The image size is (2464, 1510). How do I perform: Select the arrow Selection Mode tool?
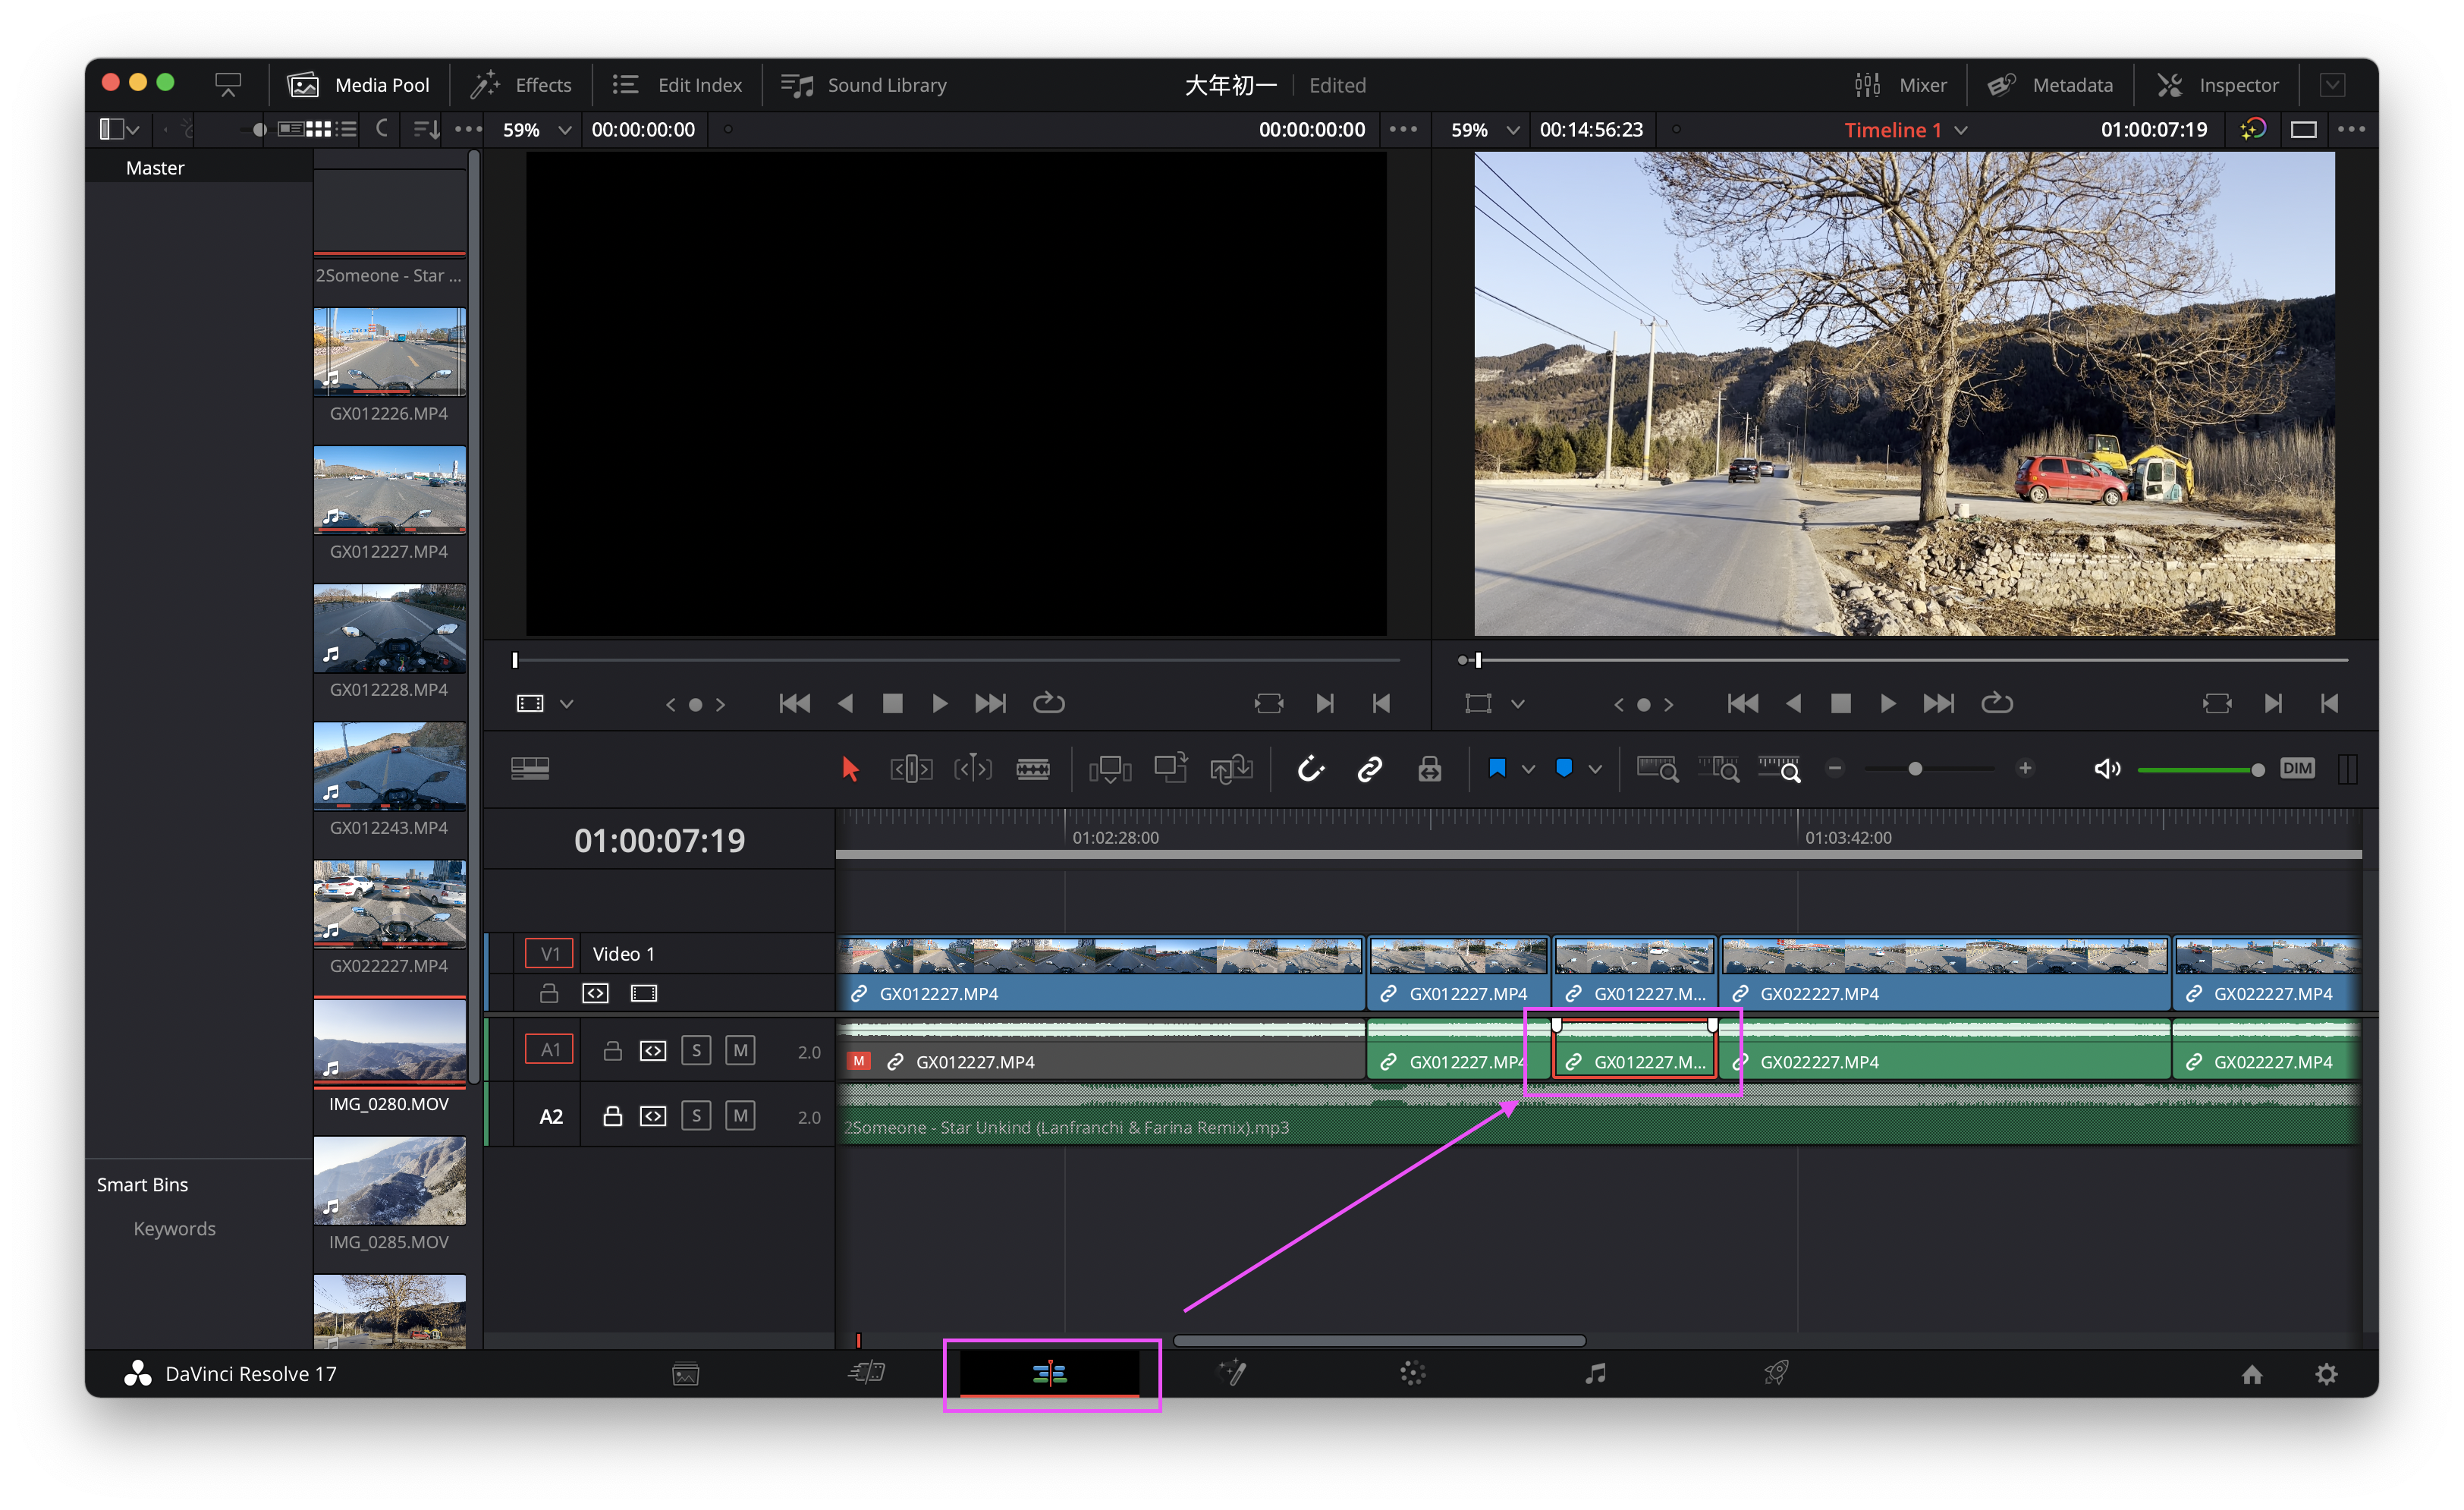coord(850,768)
